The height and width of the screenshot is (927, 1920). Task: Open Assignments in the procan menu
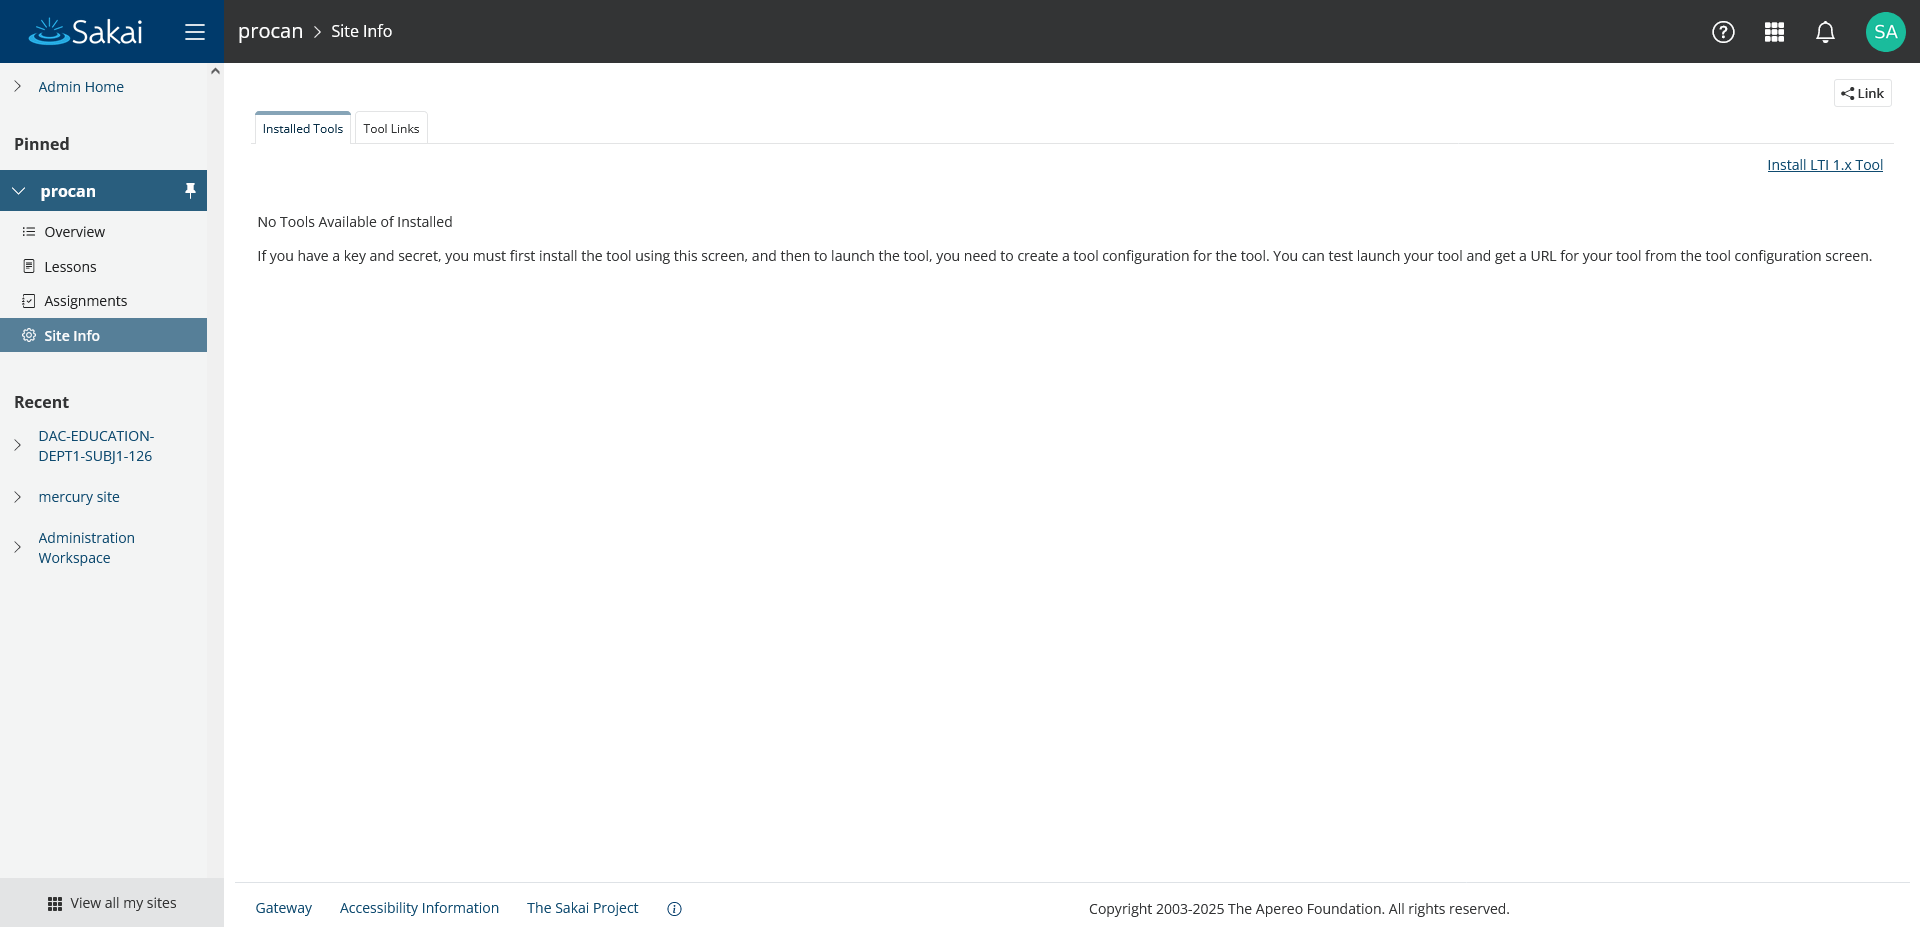point(85,301)
